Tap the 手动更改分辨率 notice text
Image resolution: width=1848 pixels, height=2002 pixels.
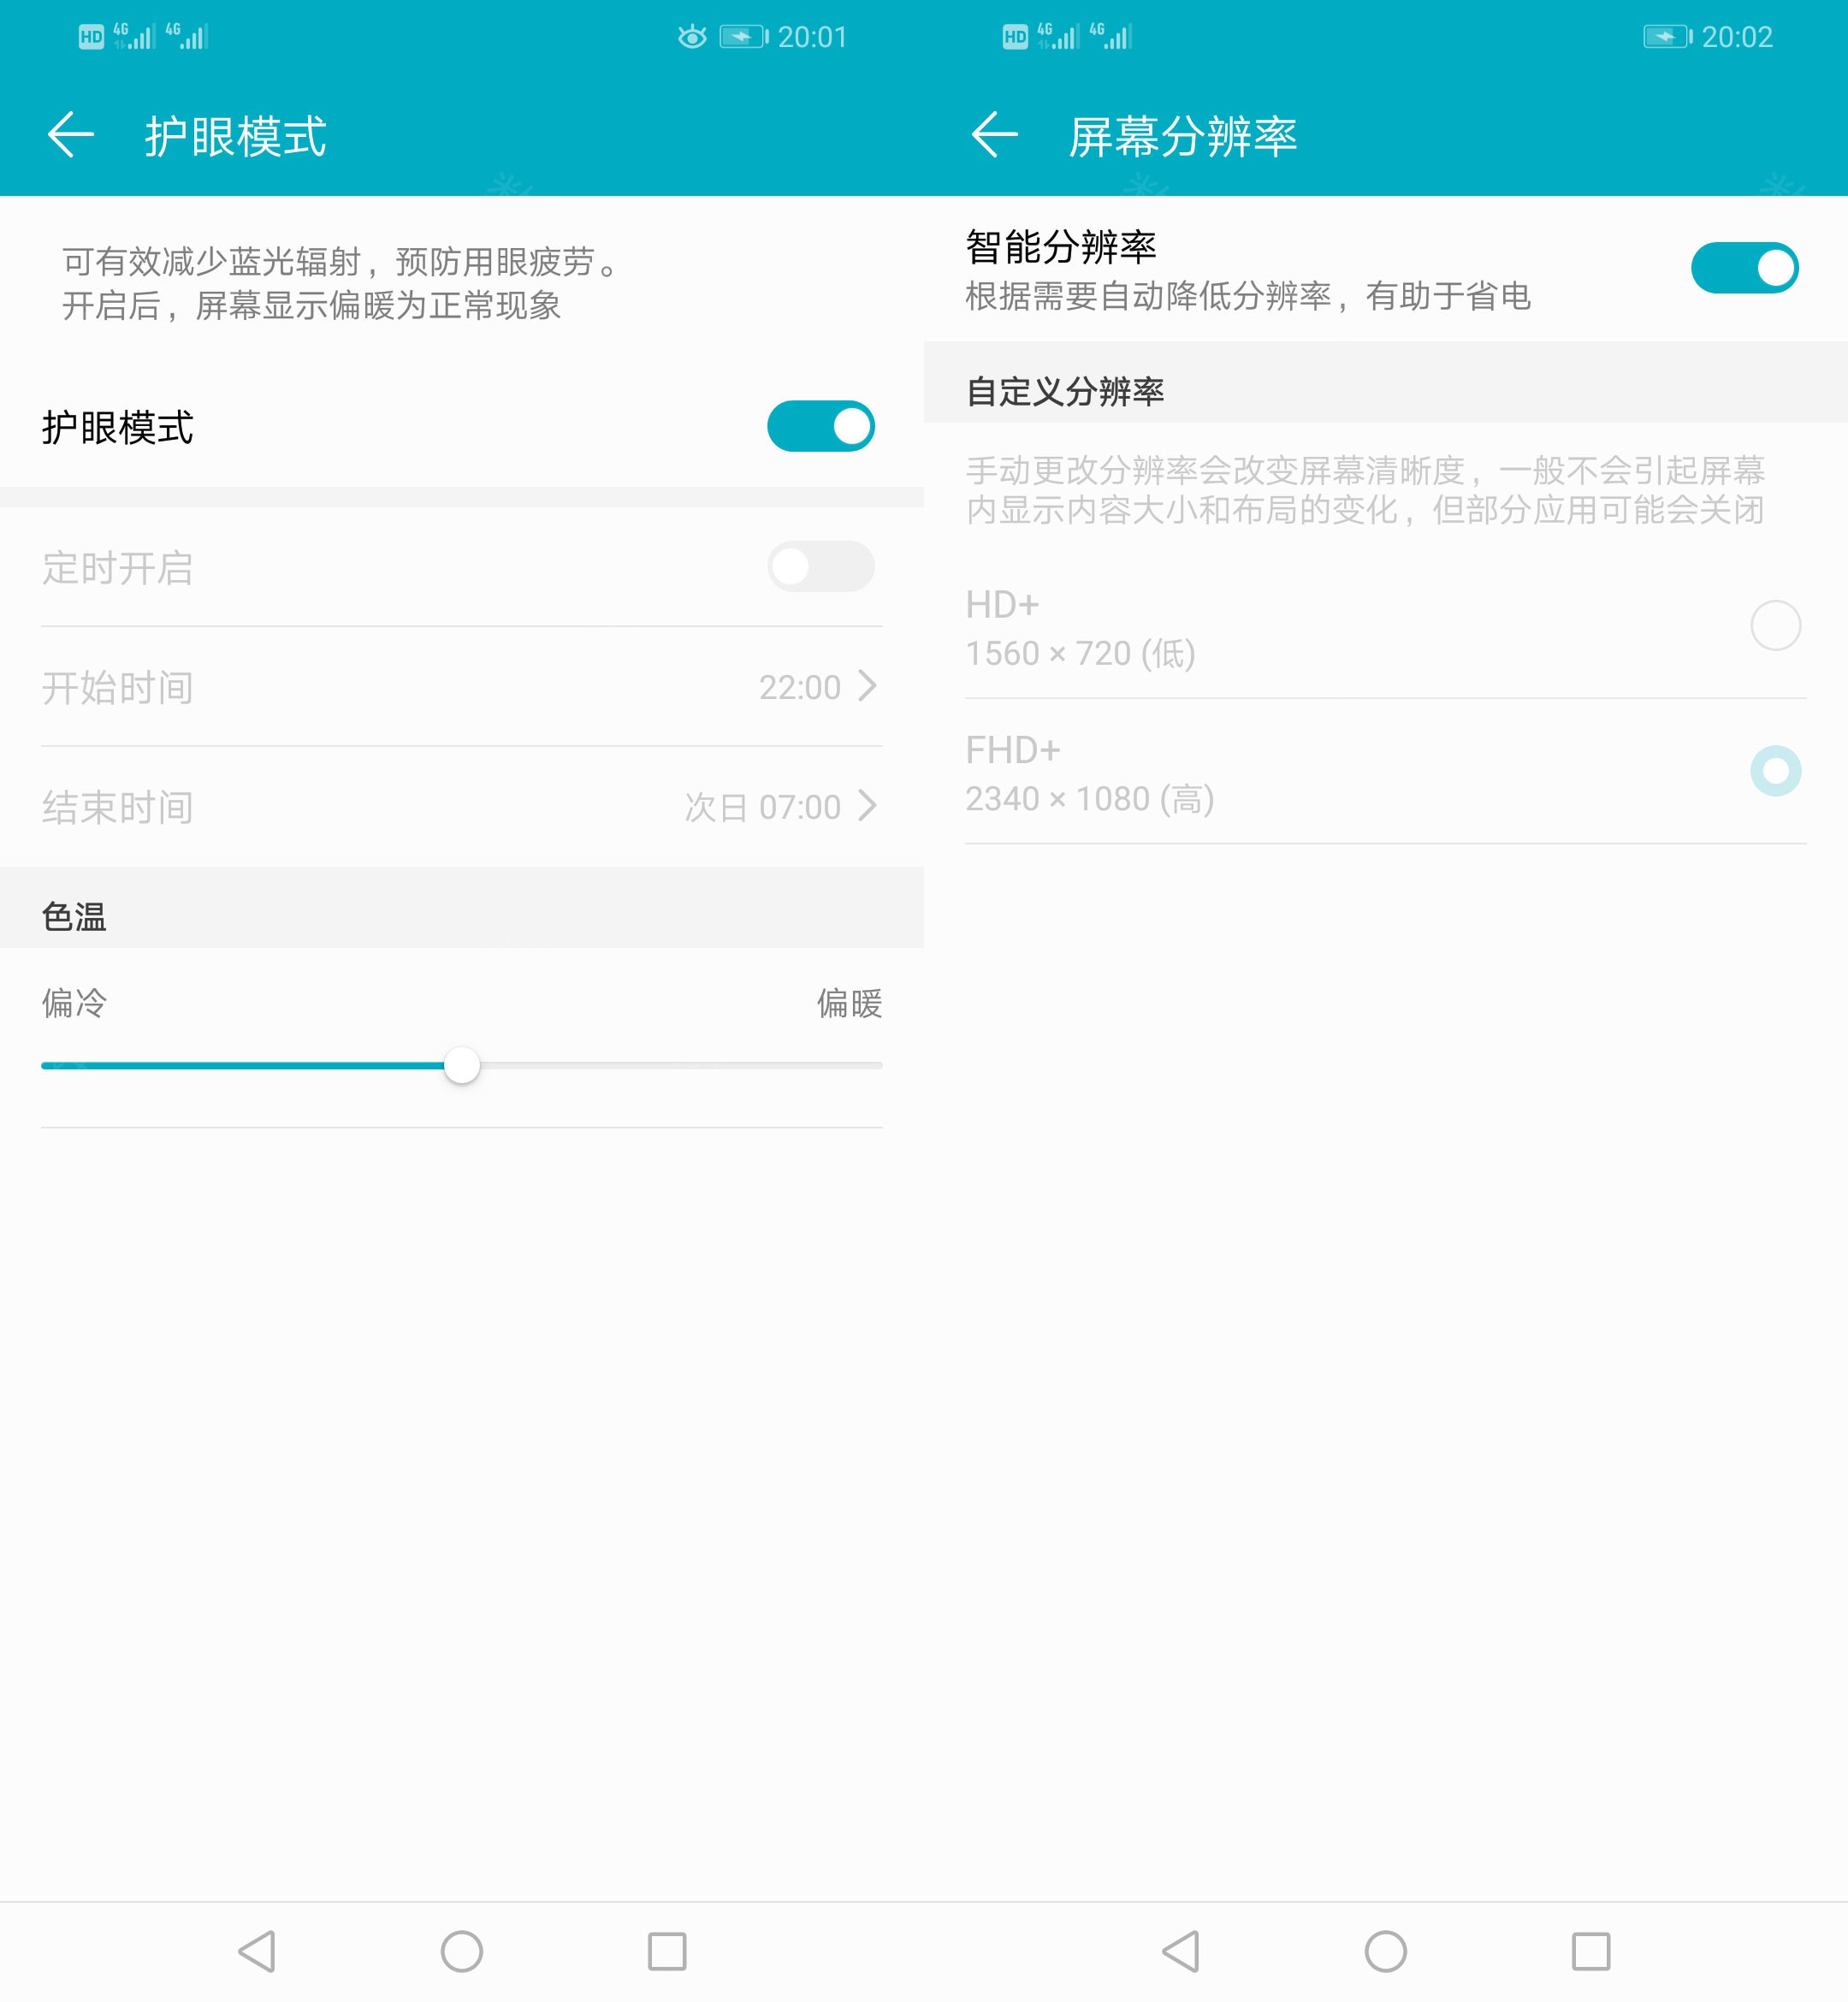[x=1365, y=490]
